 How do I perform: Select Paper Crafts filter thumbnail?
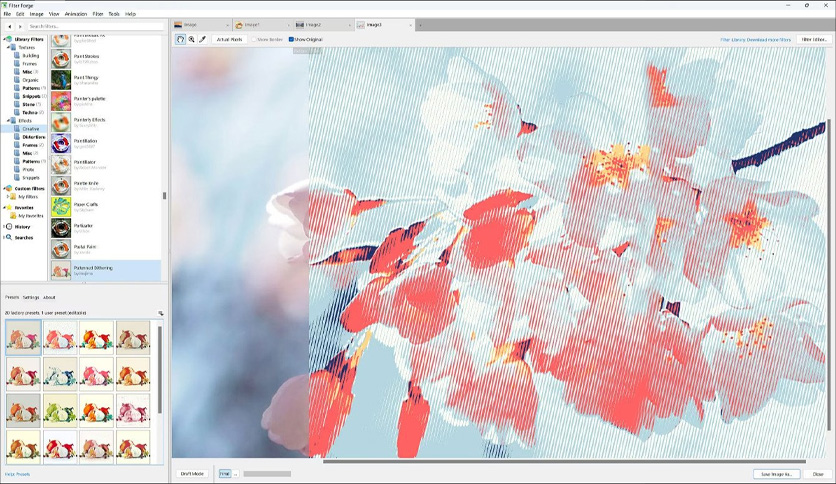(61, 207)
